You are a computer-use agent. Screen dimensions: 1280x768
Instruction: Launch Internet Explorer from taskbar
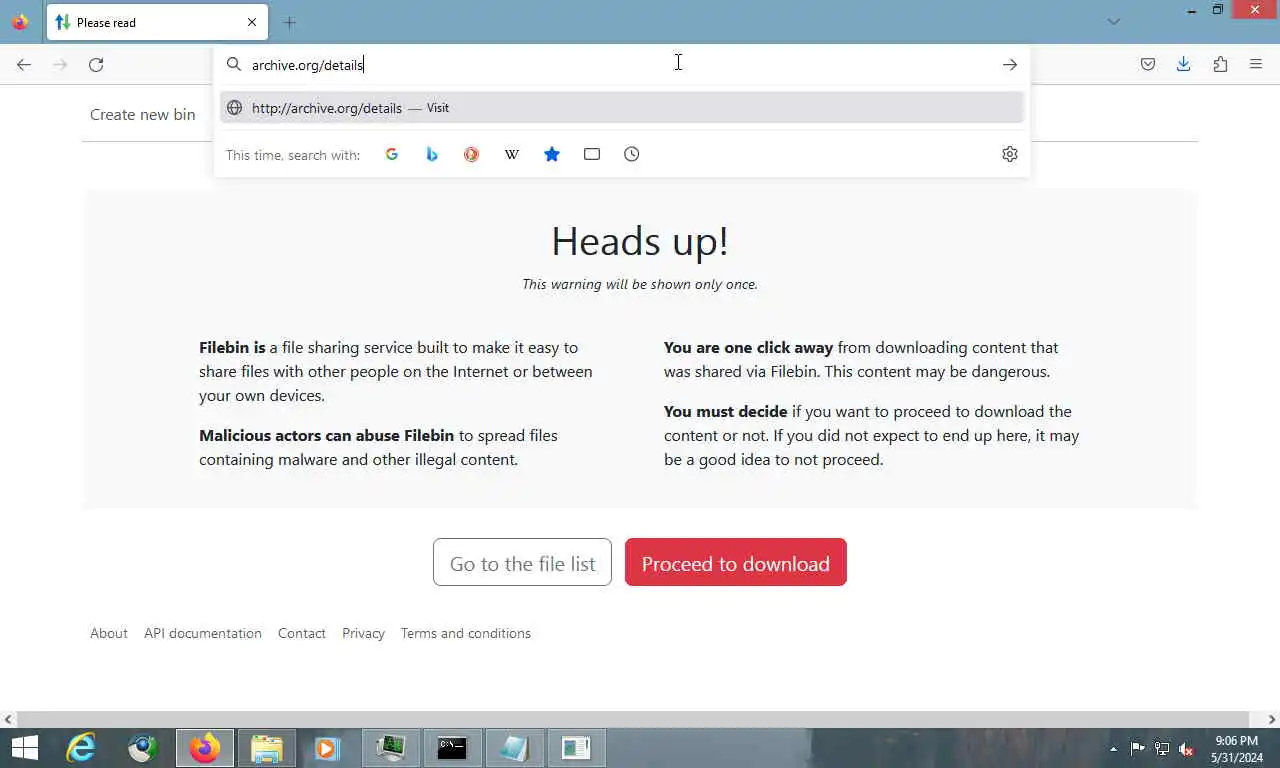tap(81, 748)
